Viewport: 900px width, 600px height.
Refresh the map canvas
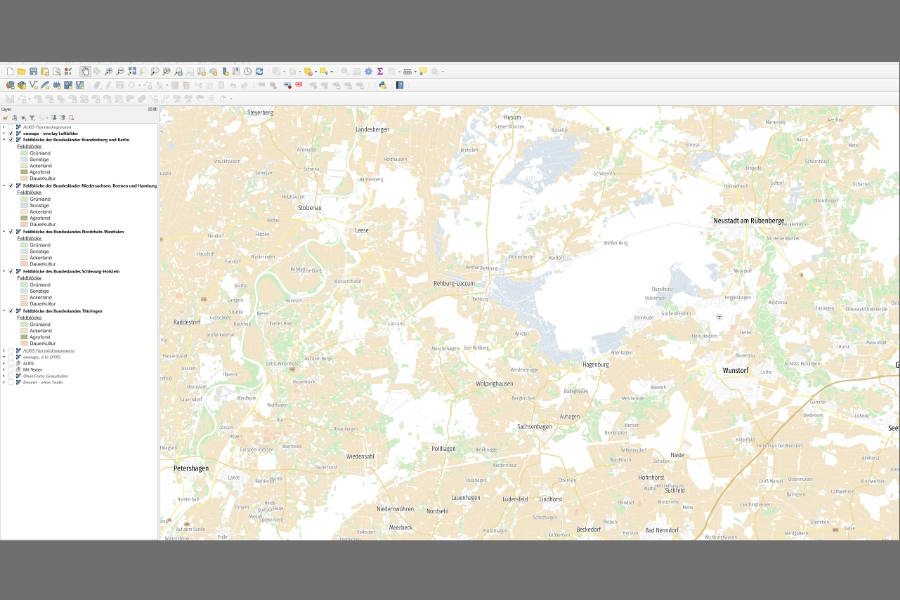tap(259, 71)
